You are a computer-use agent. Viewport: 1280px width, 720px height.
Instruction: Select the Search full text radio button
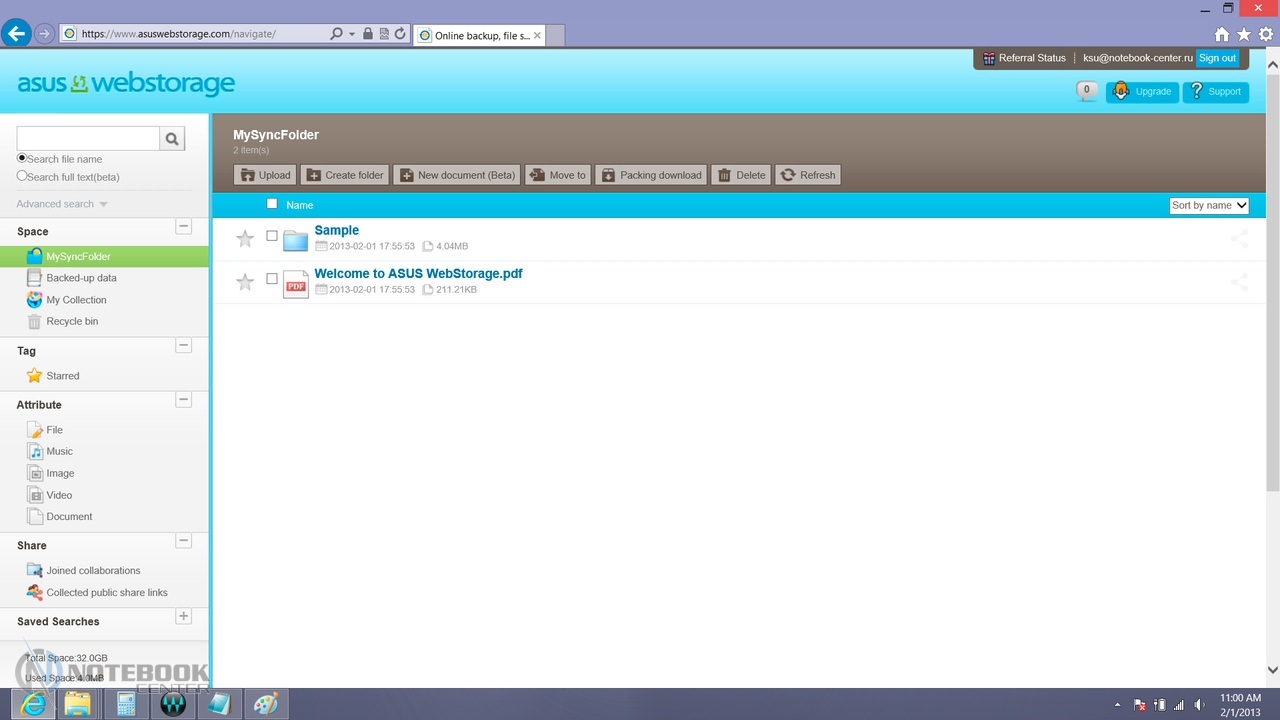click(x=22, y=176)
